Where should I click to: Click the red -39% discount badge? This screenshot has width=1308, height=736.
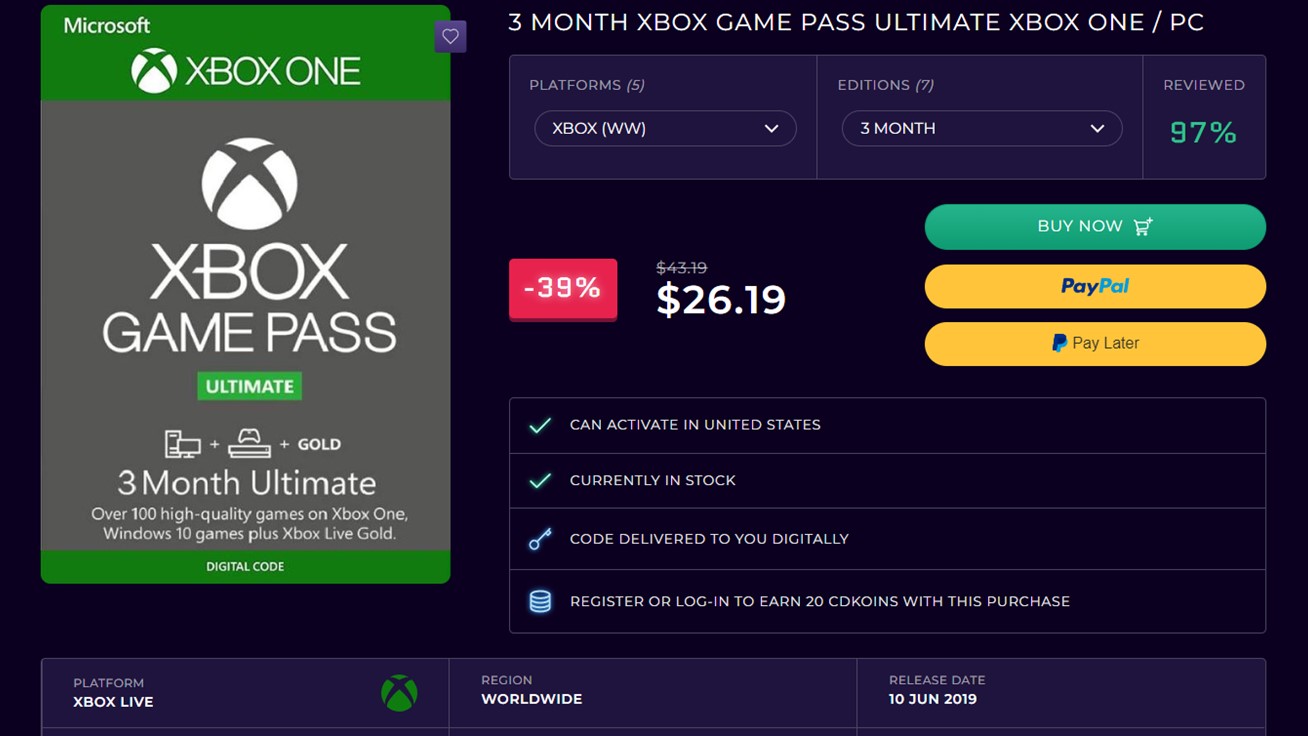[x=563, y=289]
